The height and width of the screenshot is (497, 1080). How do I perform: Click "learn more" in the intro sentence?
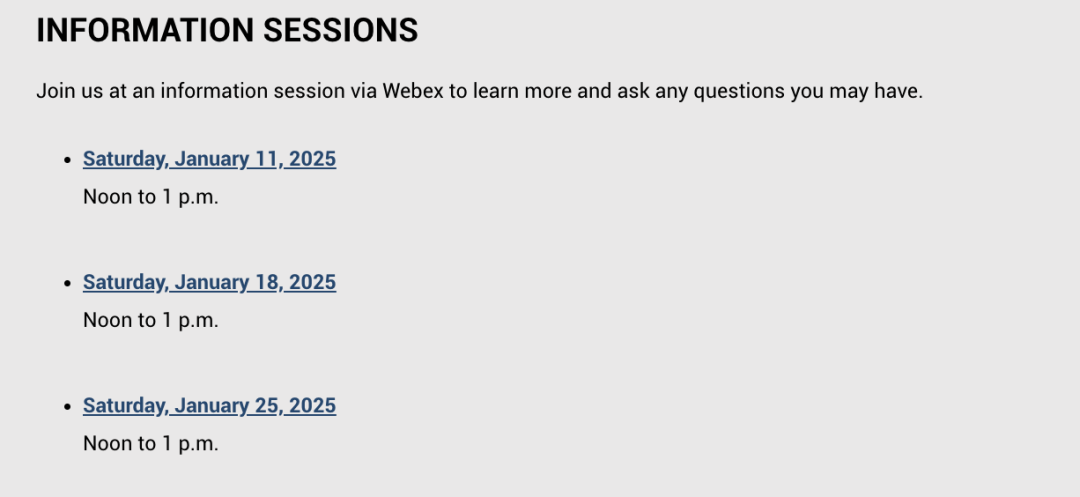tap(524, 91)
